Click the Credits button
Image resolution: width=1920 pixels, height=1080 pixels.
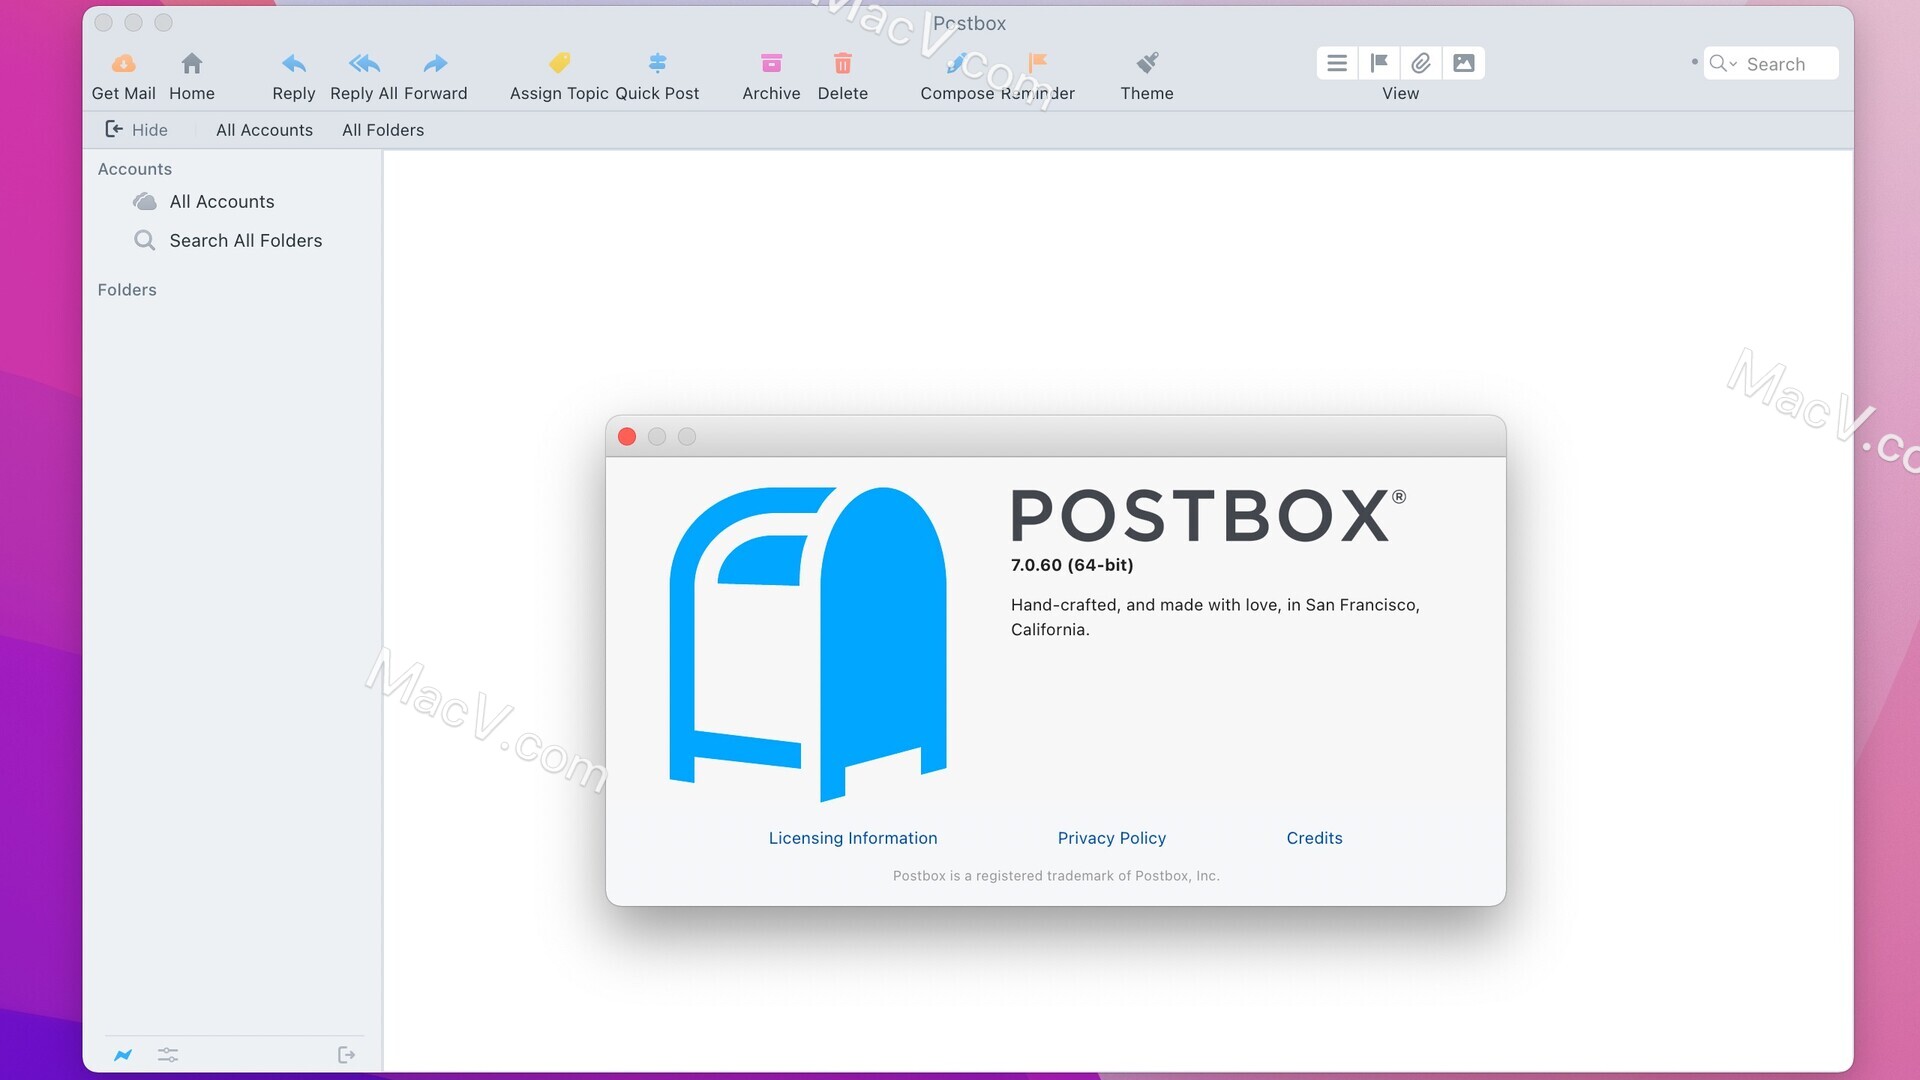pos(1313,837)
